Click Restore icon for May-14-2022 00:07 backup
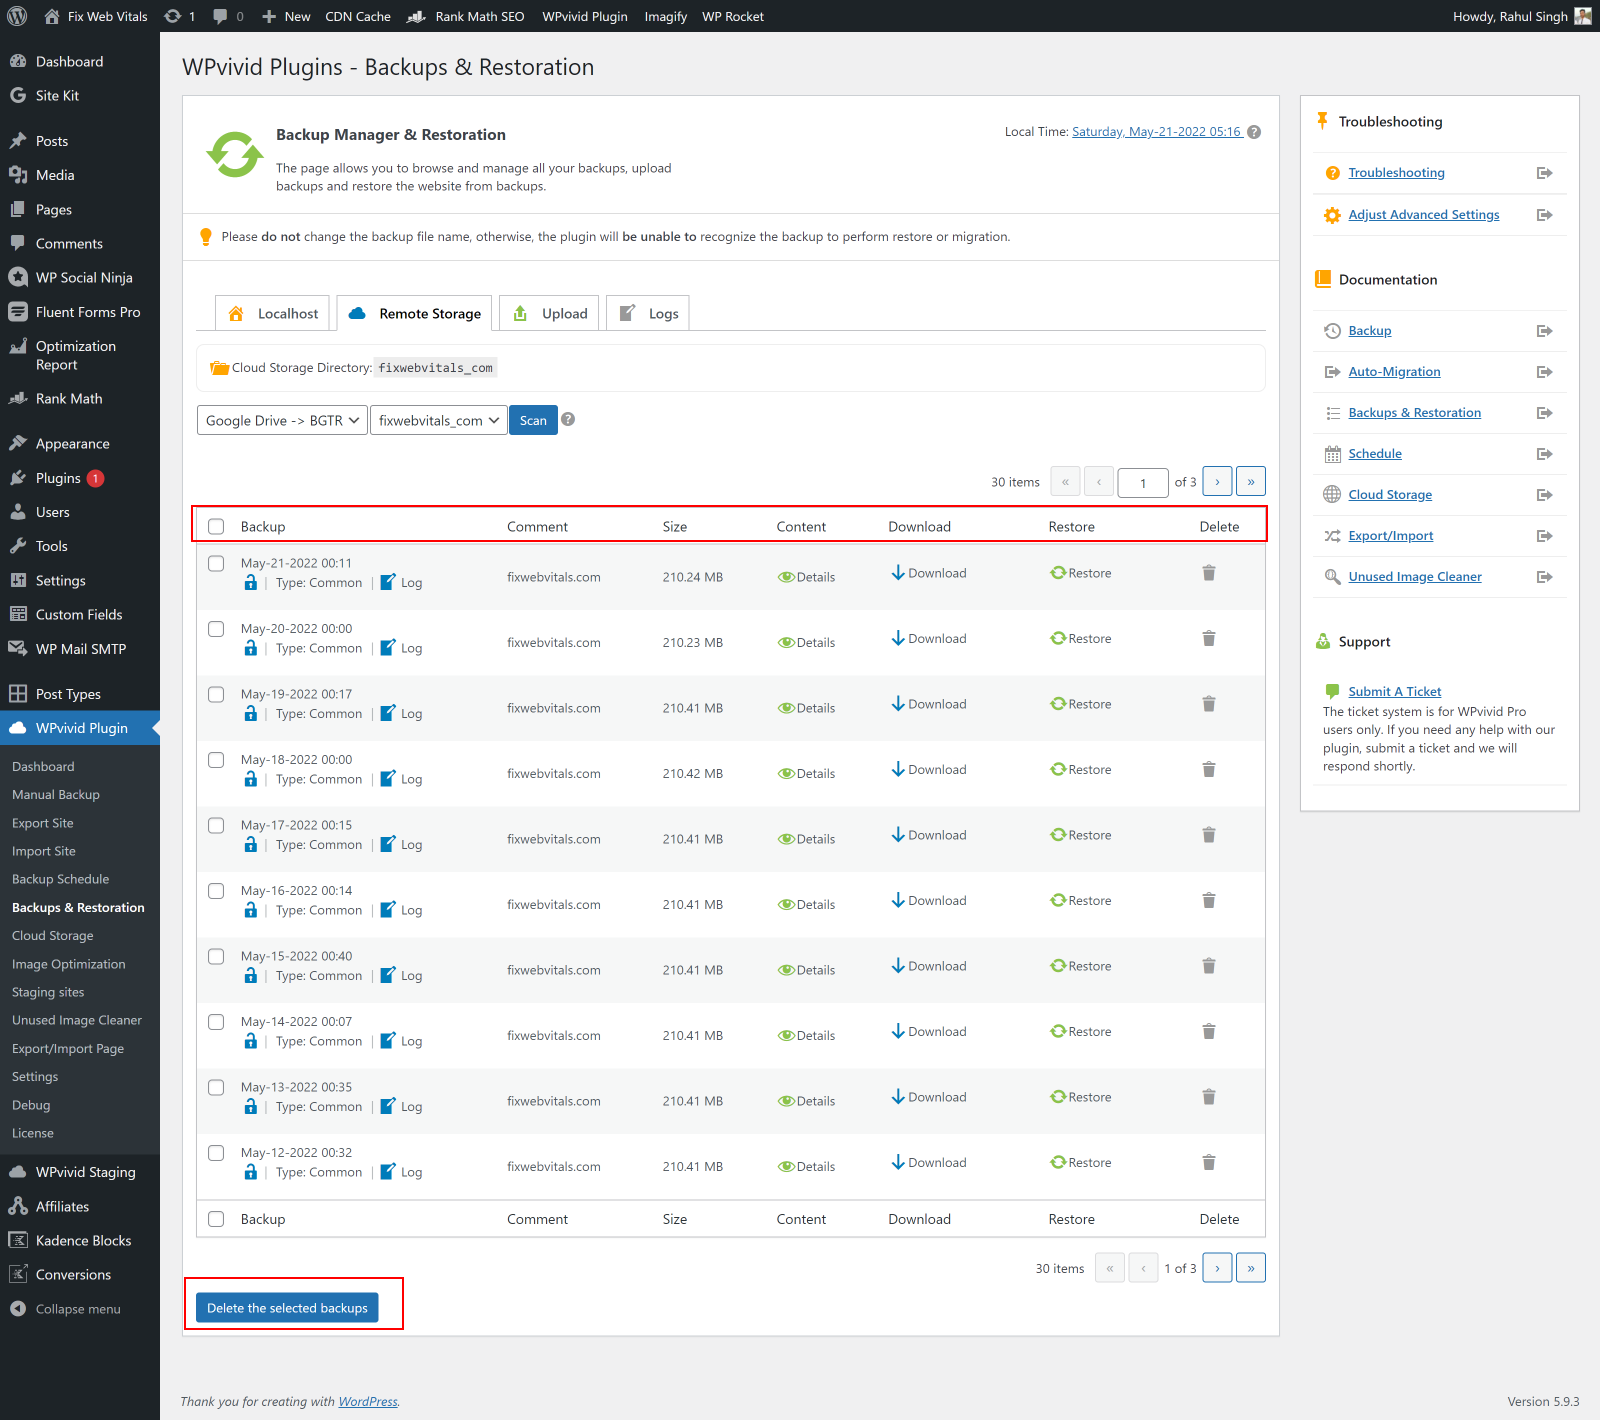 point(1058,1031)
